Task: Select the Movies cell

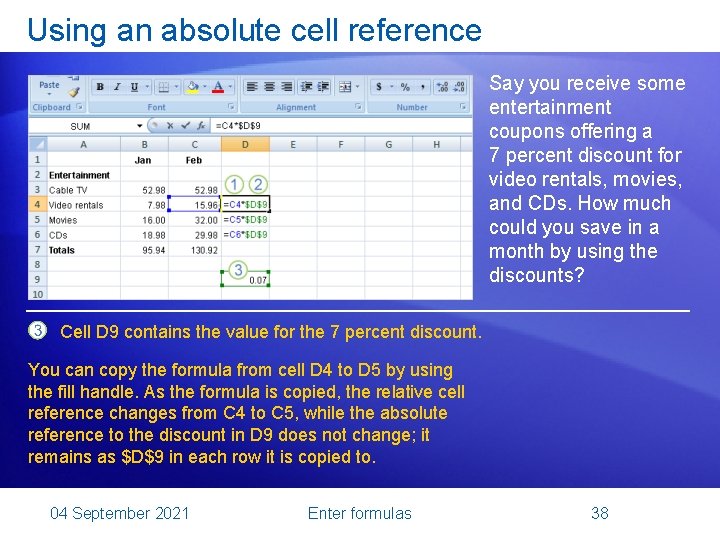Action: pyautogui.click(x=84, y=220)
